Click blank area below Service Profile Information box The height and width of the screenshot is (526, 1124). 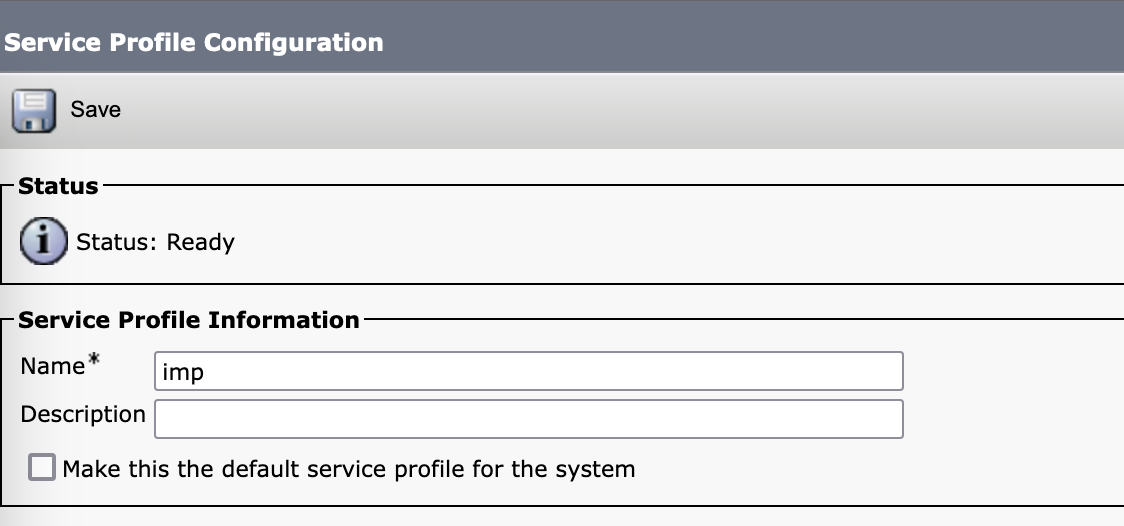pos(560,516)
